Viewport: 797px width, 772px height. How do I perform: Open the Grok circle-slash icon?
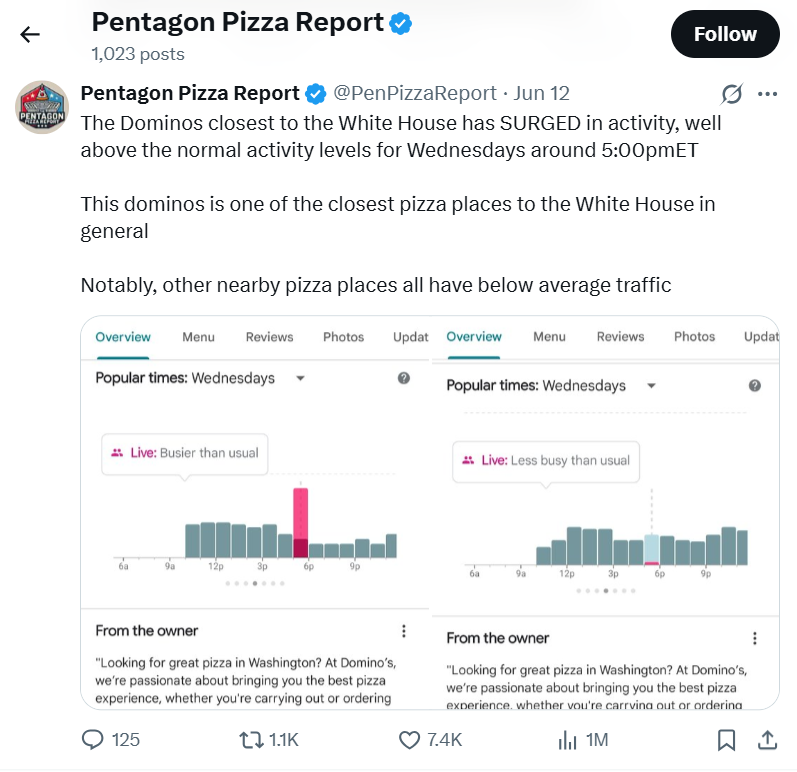coord(732,94)
